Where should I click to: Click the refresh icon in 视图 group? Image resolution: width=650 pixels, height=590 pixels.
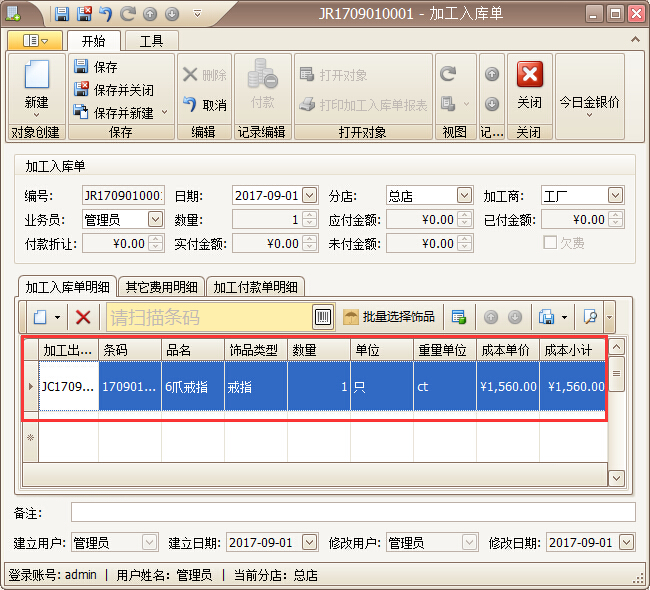pos(448,74)
